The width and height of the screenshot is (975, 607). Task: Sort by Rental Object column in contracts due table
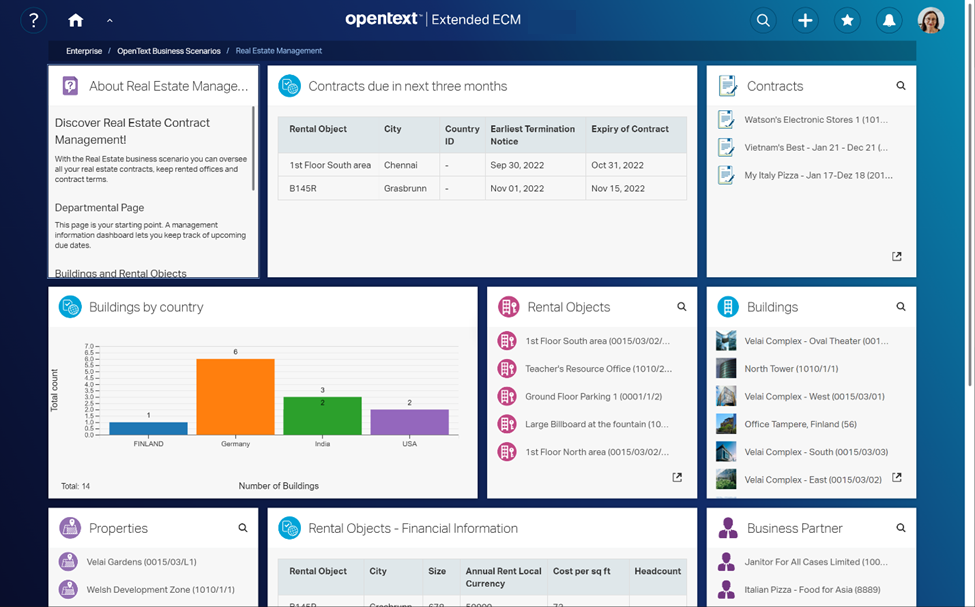click(x=318, y=129)
